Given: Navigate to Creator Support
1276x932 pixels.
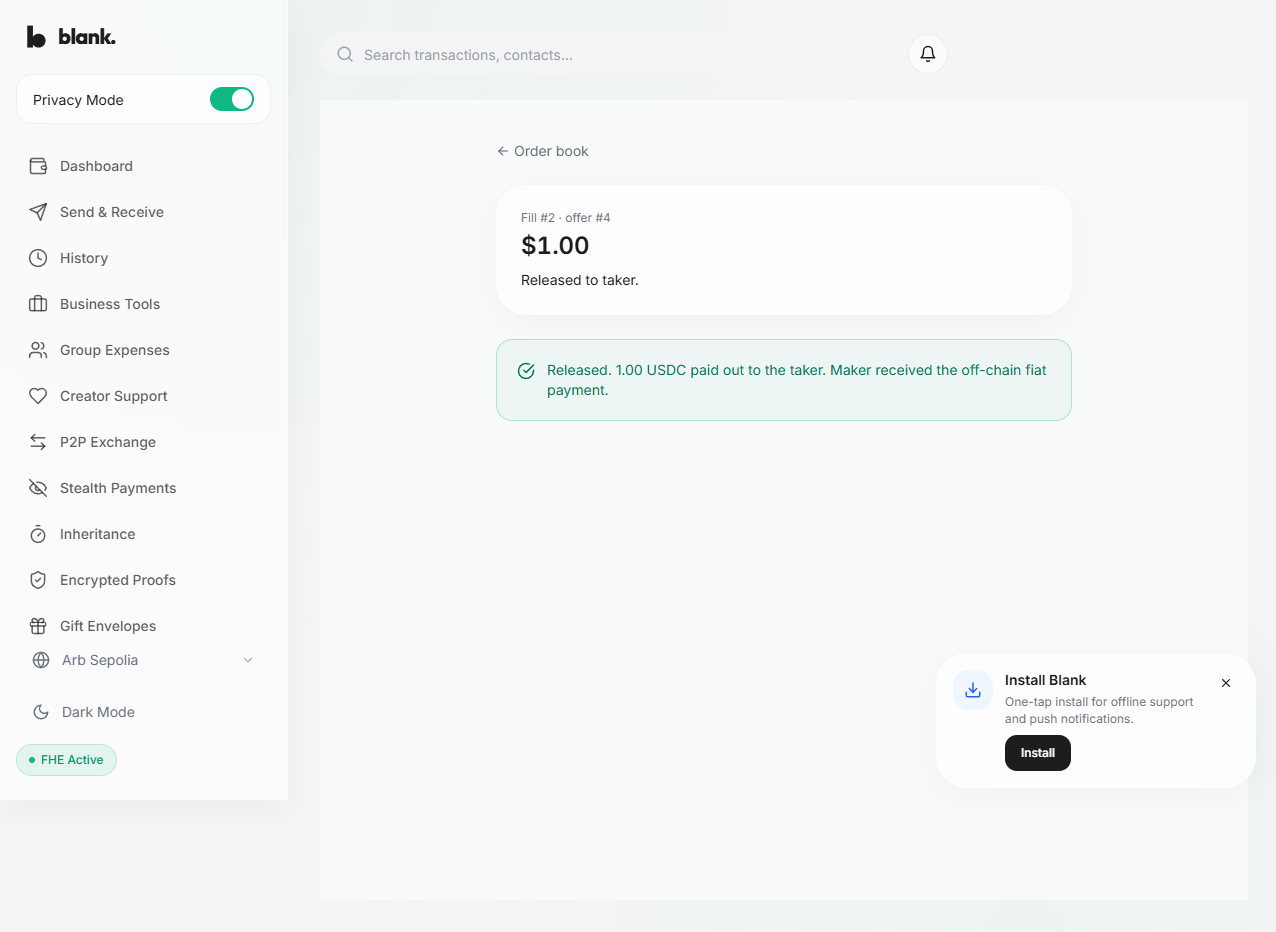Looking at the screenshot, I should 143,396.
